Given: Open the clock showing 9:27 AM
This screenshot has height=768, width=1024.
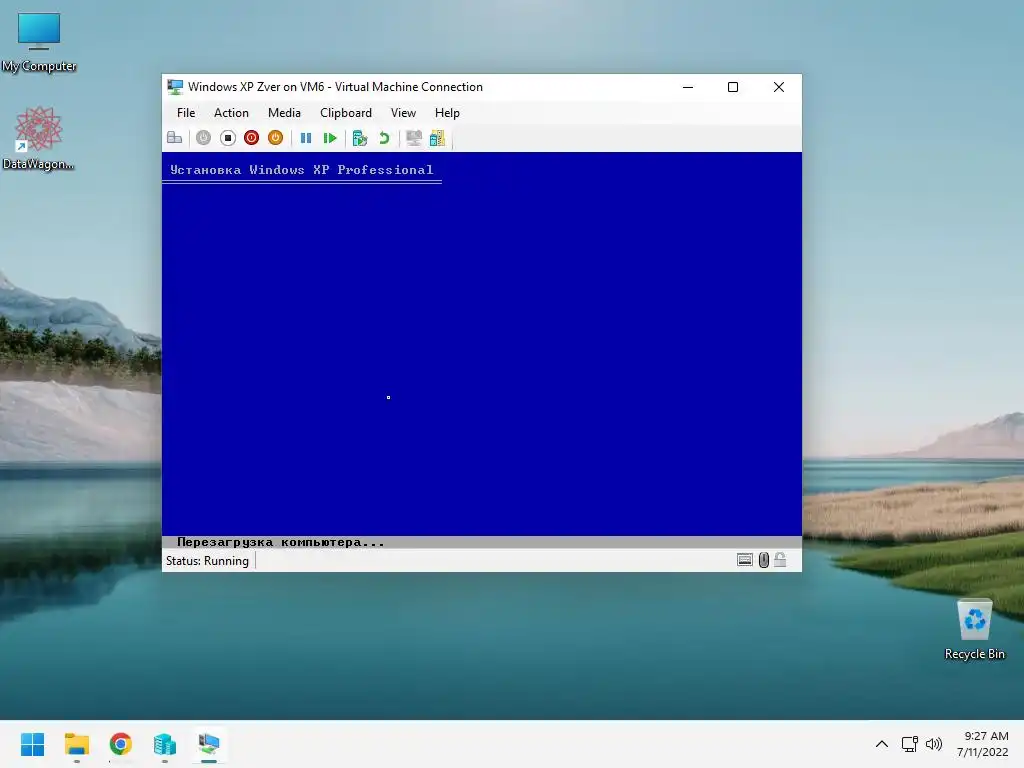Looking at the screenshot, I should pyautogui.click(x=983, y=744).
